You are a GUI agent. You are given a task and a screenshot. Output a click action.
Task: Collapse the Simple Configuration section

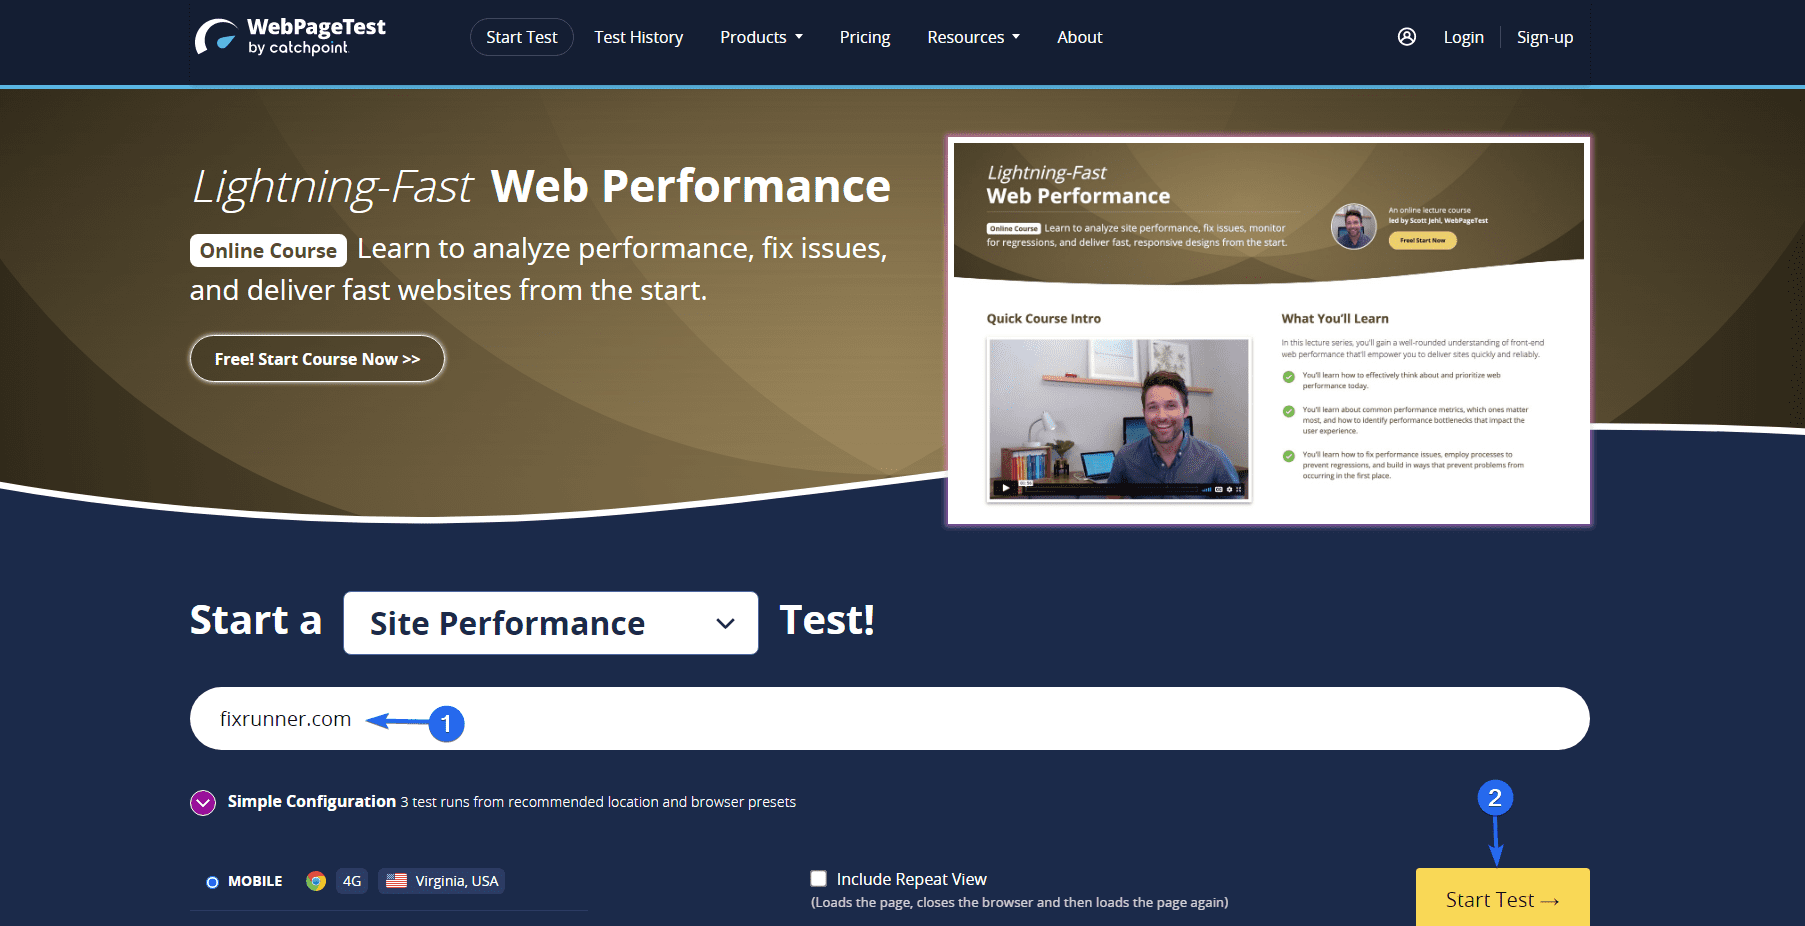coord(202,802)
